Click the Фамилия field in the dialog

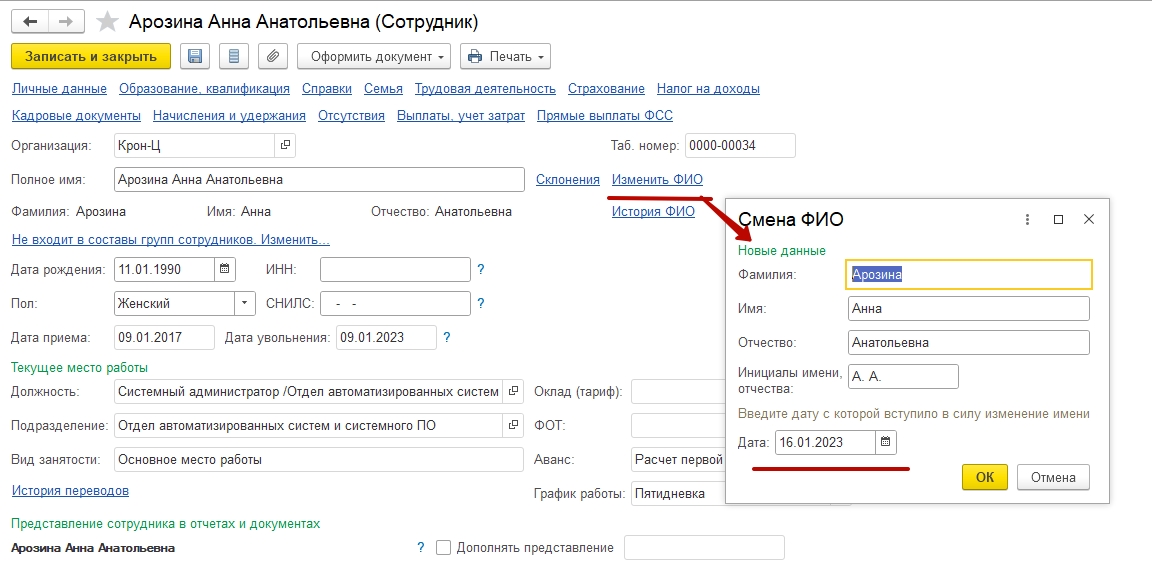click(968, 274)
